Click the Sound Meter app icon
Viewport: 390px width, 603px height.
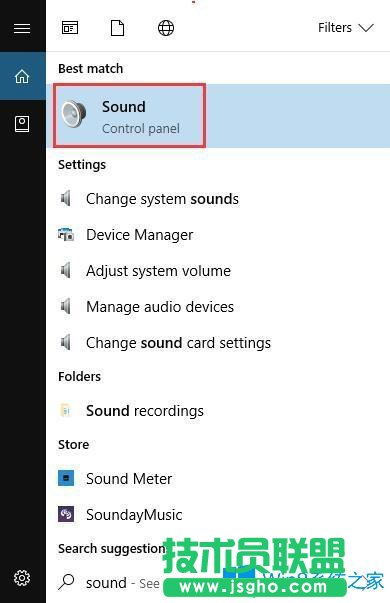click(x=66, y=478)
